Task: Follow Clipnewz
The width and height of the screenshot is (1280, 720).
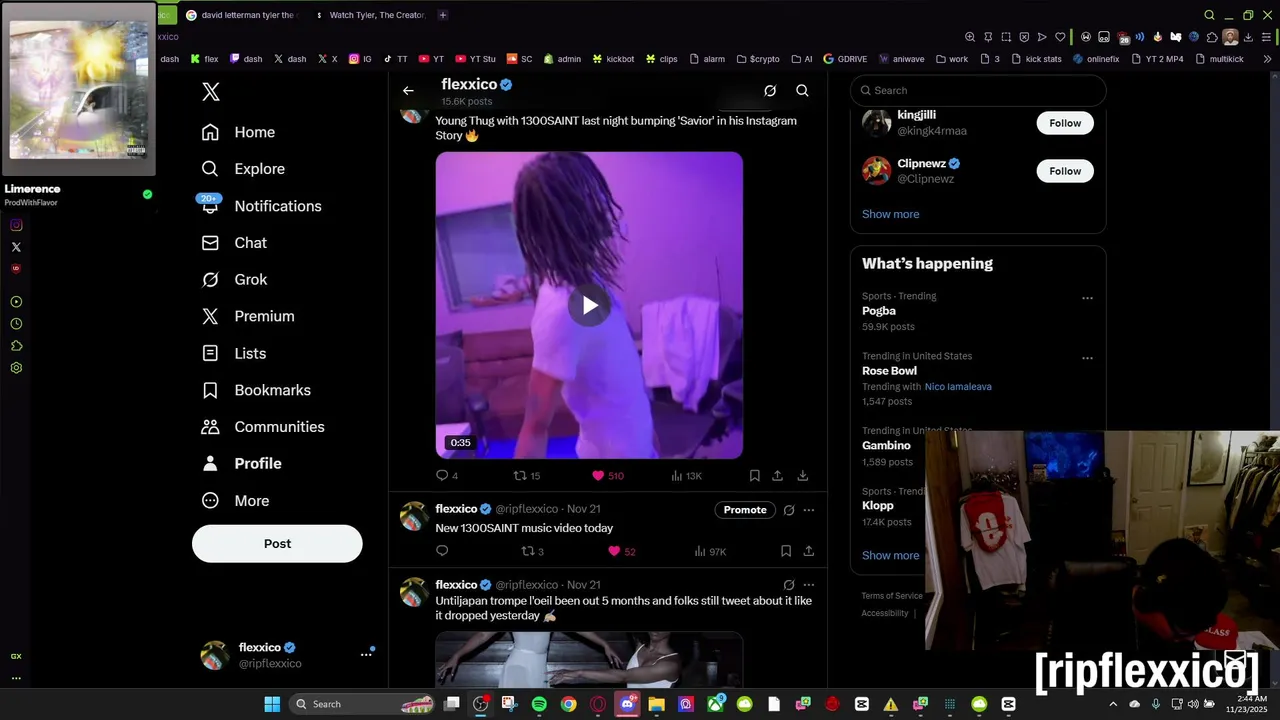Action: click(x=1065, y=171)
